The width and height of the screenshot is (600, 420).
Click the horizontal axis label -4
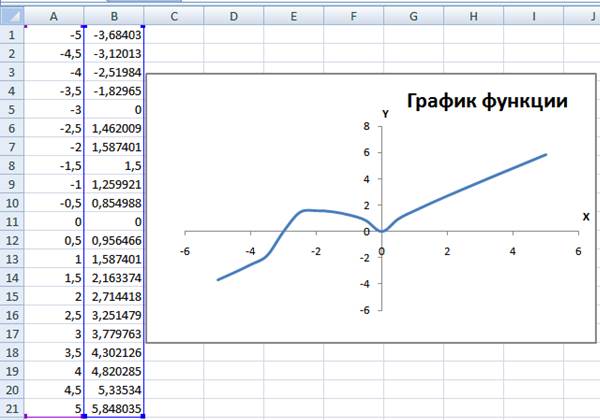[250, 251]
